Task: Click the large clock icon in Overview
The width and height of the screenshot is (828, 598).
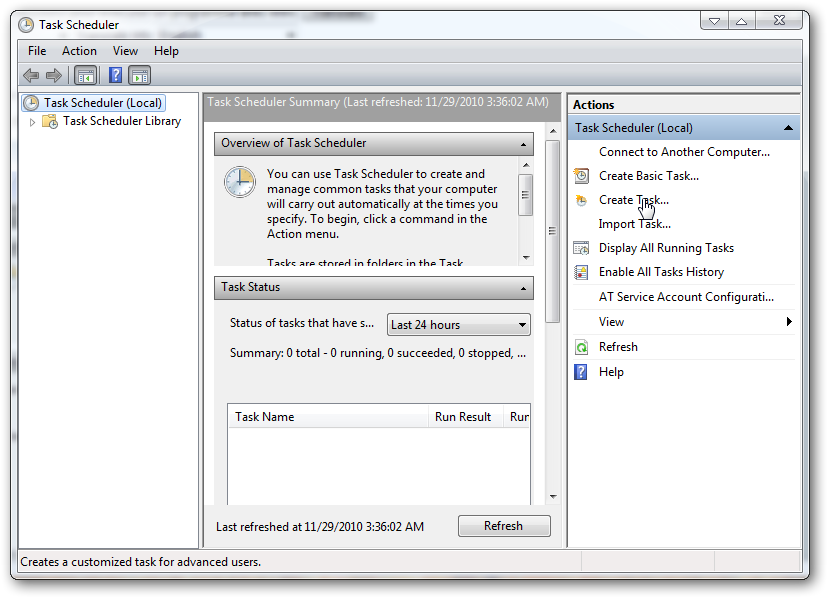Action: tap(240, 182)
